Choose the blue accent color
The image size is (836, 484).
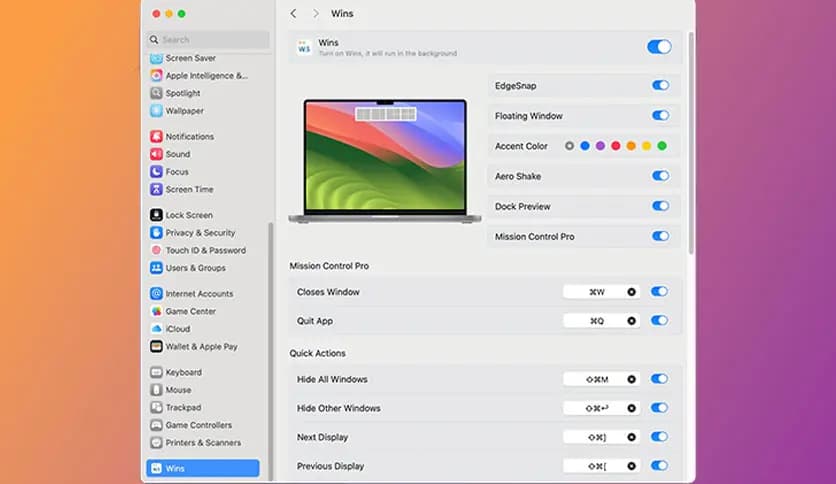(585, 146)
